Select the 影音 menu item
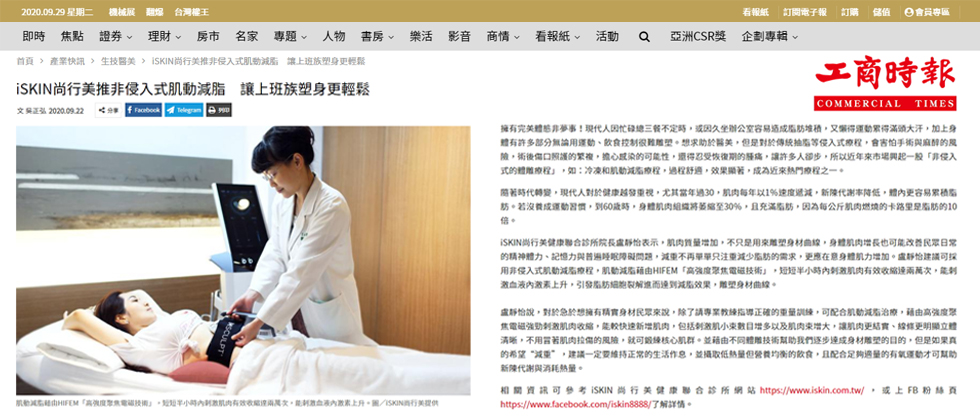 (x=459, y=36)
